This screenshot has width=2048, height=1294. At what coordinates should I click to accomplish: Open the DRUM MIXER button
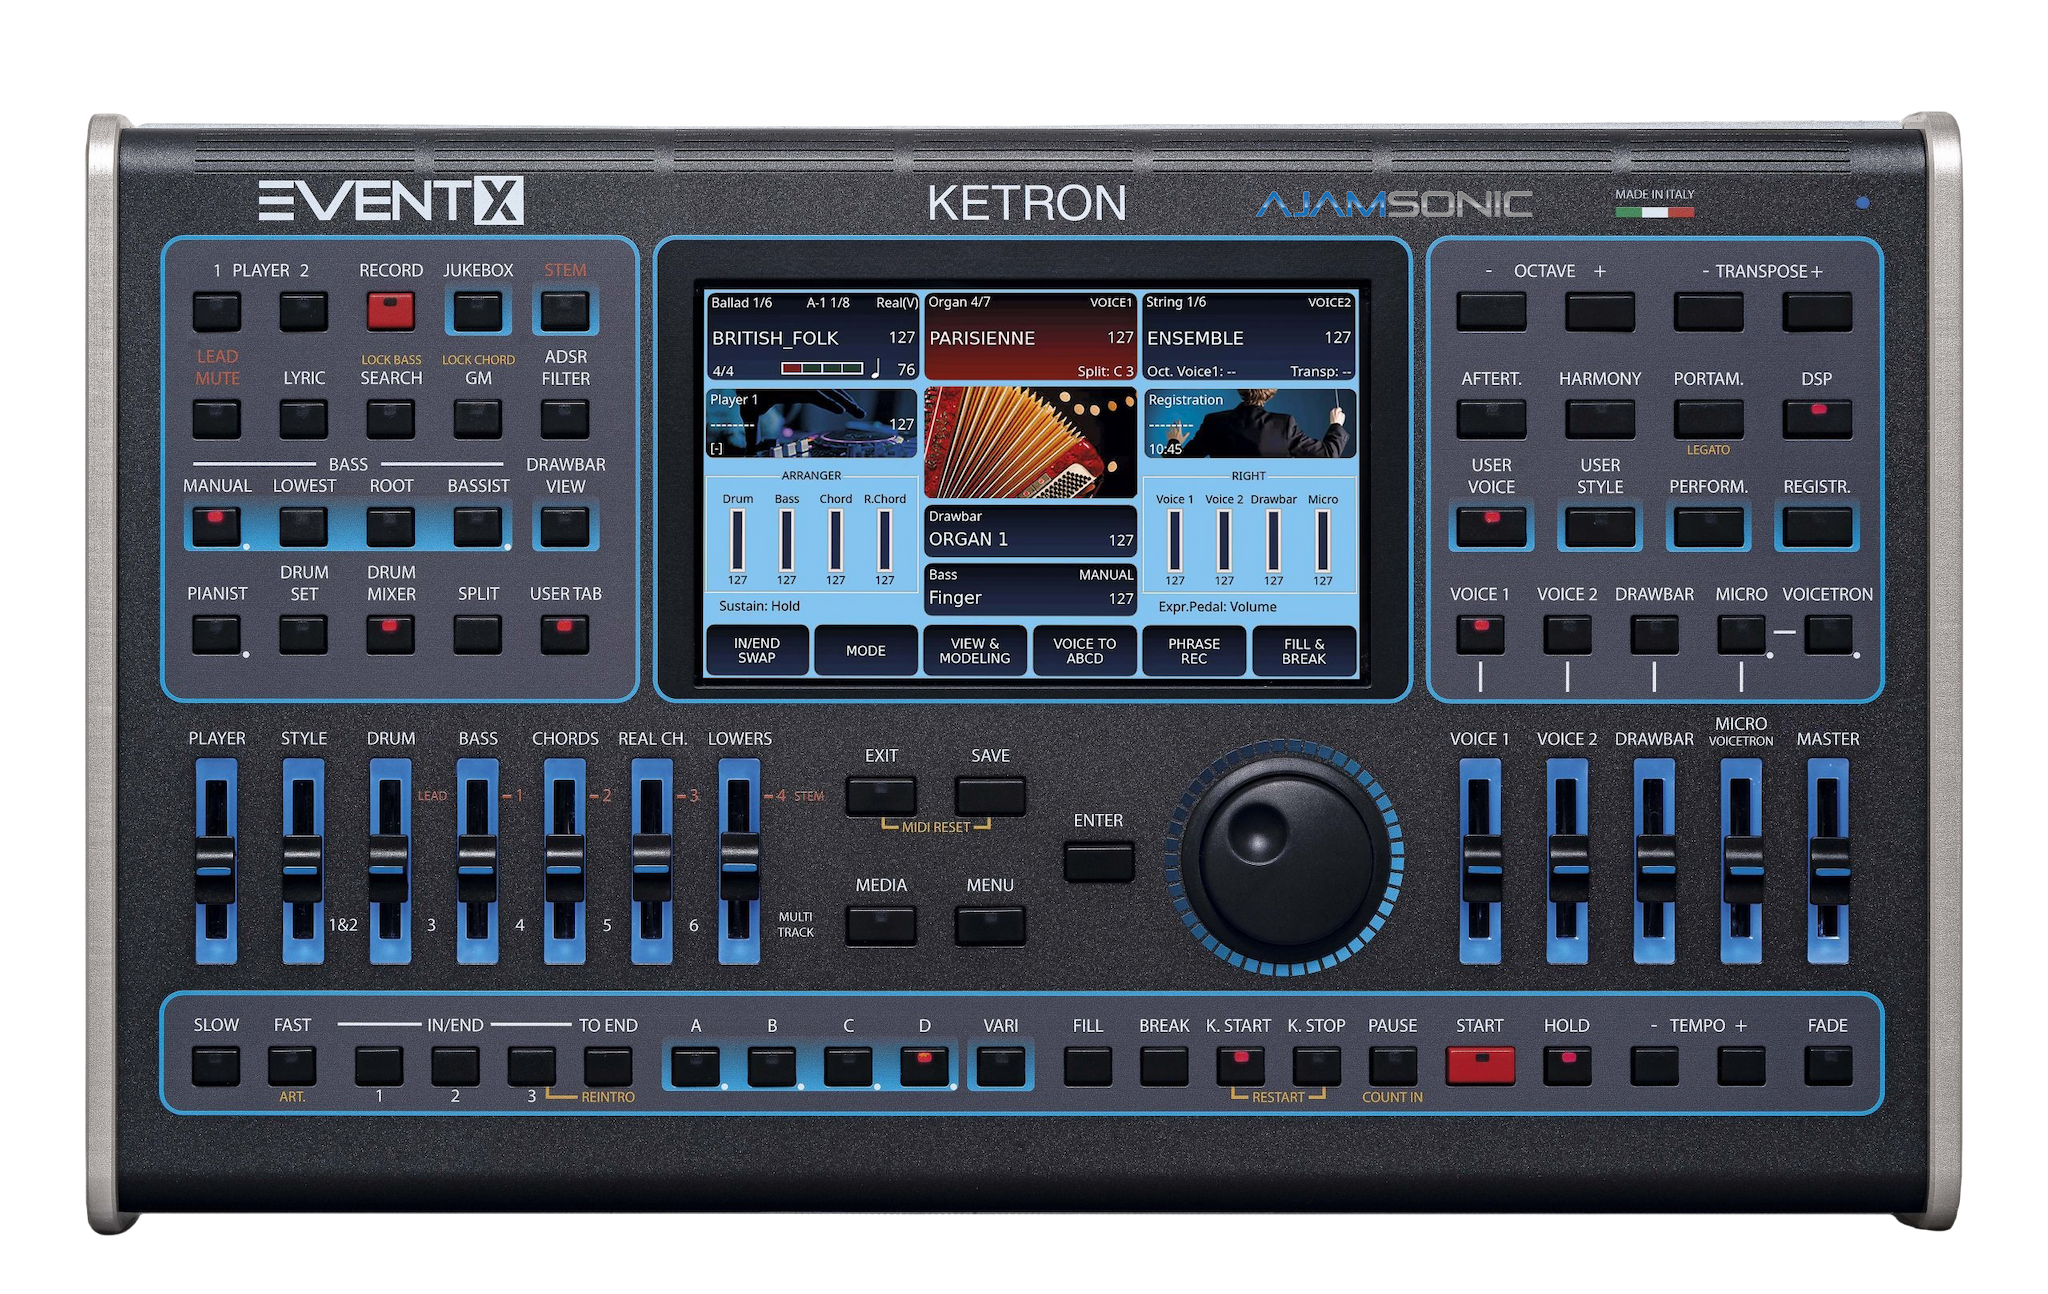pyautogui.click(x=391, y=635)
